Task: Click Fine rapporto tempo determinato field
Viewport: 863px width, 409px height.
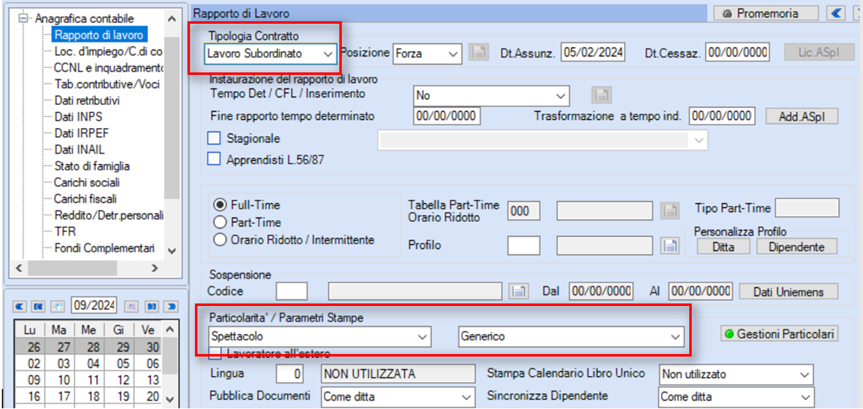Action: [x=446, y=116]
